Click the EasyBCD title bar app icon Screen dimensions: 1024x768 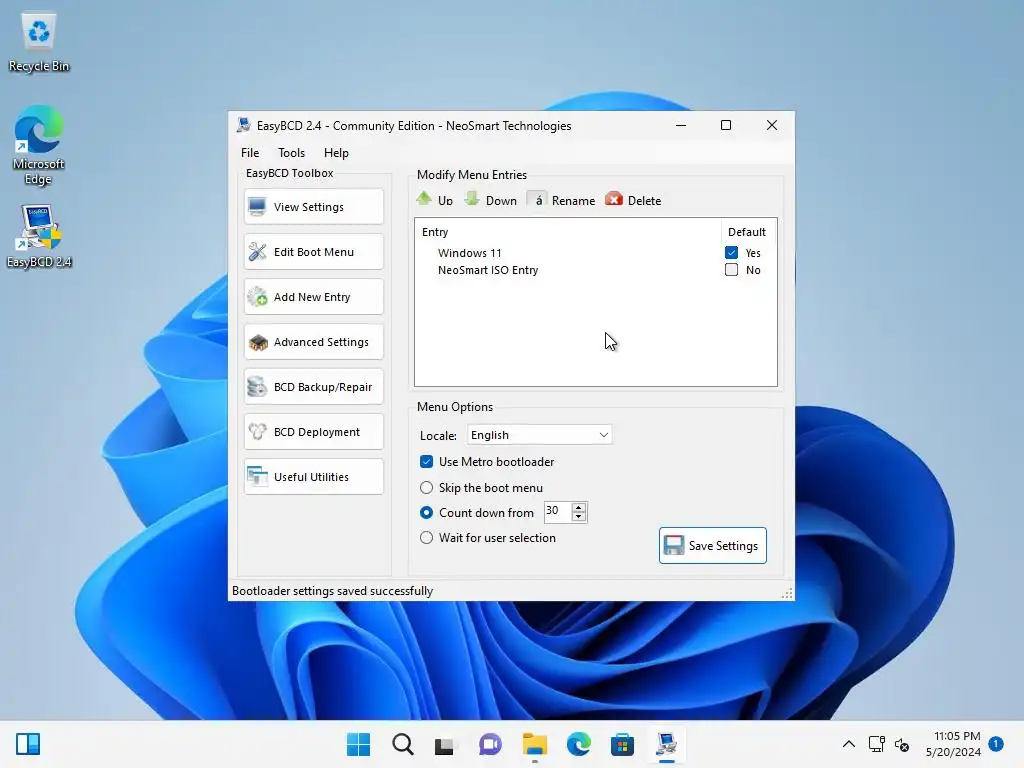coord(244,125)
